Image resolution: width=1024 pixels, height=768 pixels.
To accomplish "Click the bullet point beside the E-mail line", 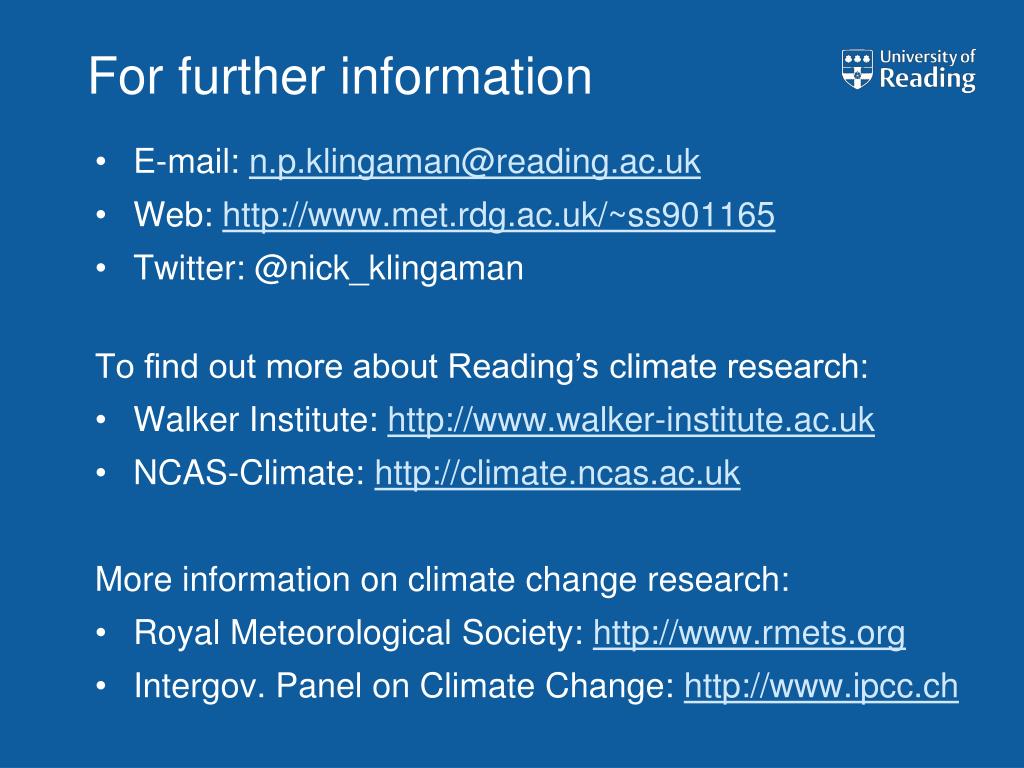I will 100,161.
